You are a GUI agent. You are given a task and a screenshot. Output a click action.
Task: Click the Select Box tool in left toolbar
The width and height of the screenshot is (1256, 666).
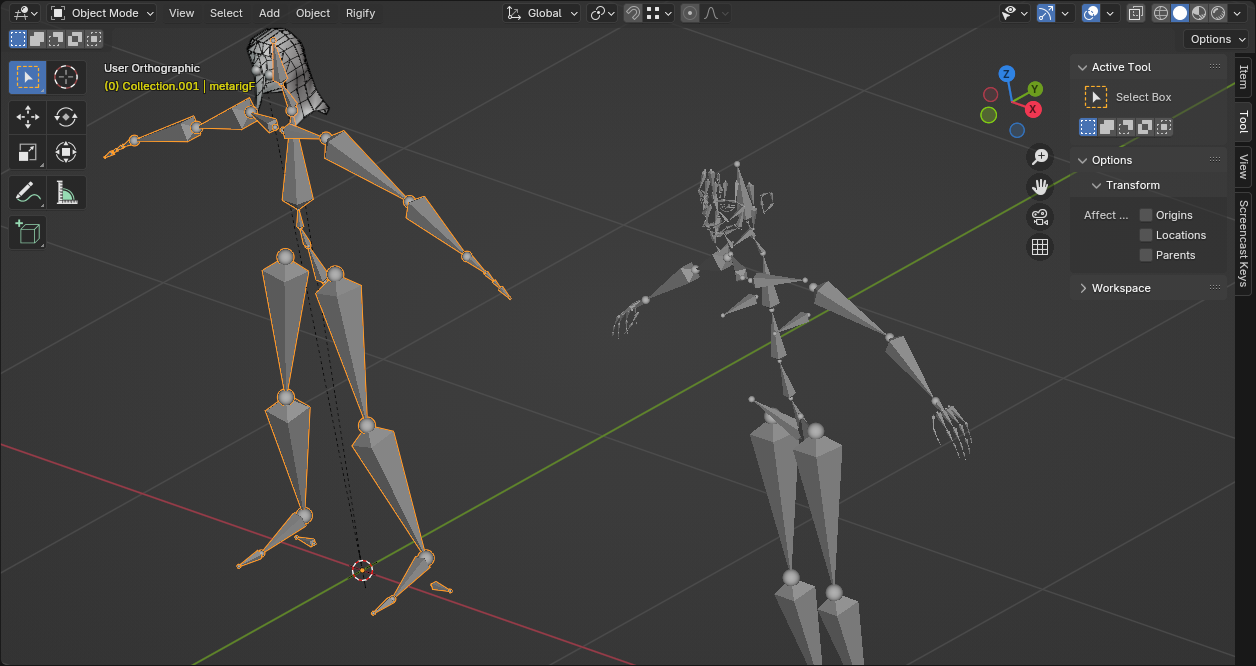point(28,77)
